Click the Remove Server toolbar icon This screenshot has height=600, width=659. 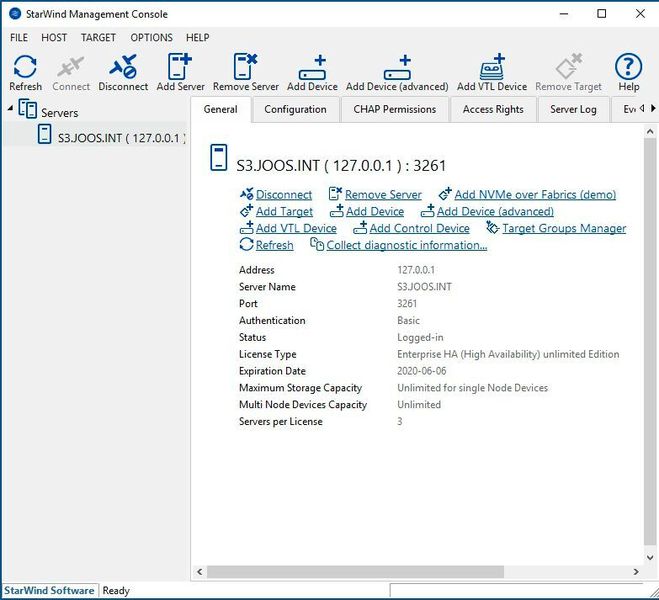pyautogui.click(x=245, y=69)
